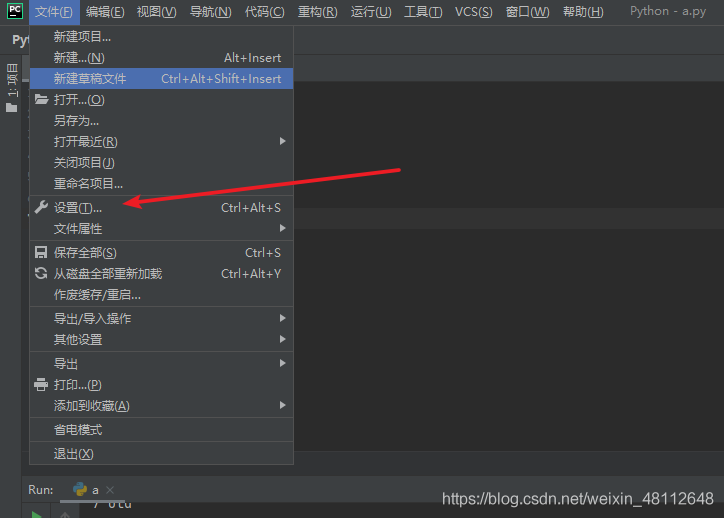The height and width of the screenshot is (518, 724).
Task: Click the reload icon for 从磁盘全部重新加载
Action: (41, 273)
